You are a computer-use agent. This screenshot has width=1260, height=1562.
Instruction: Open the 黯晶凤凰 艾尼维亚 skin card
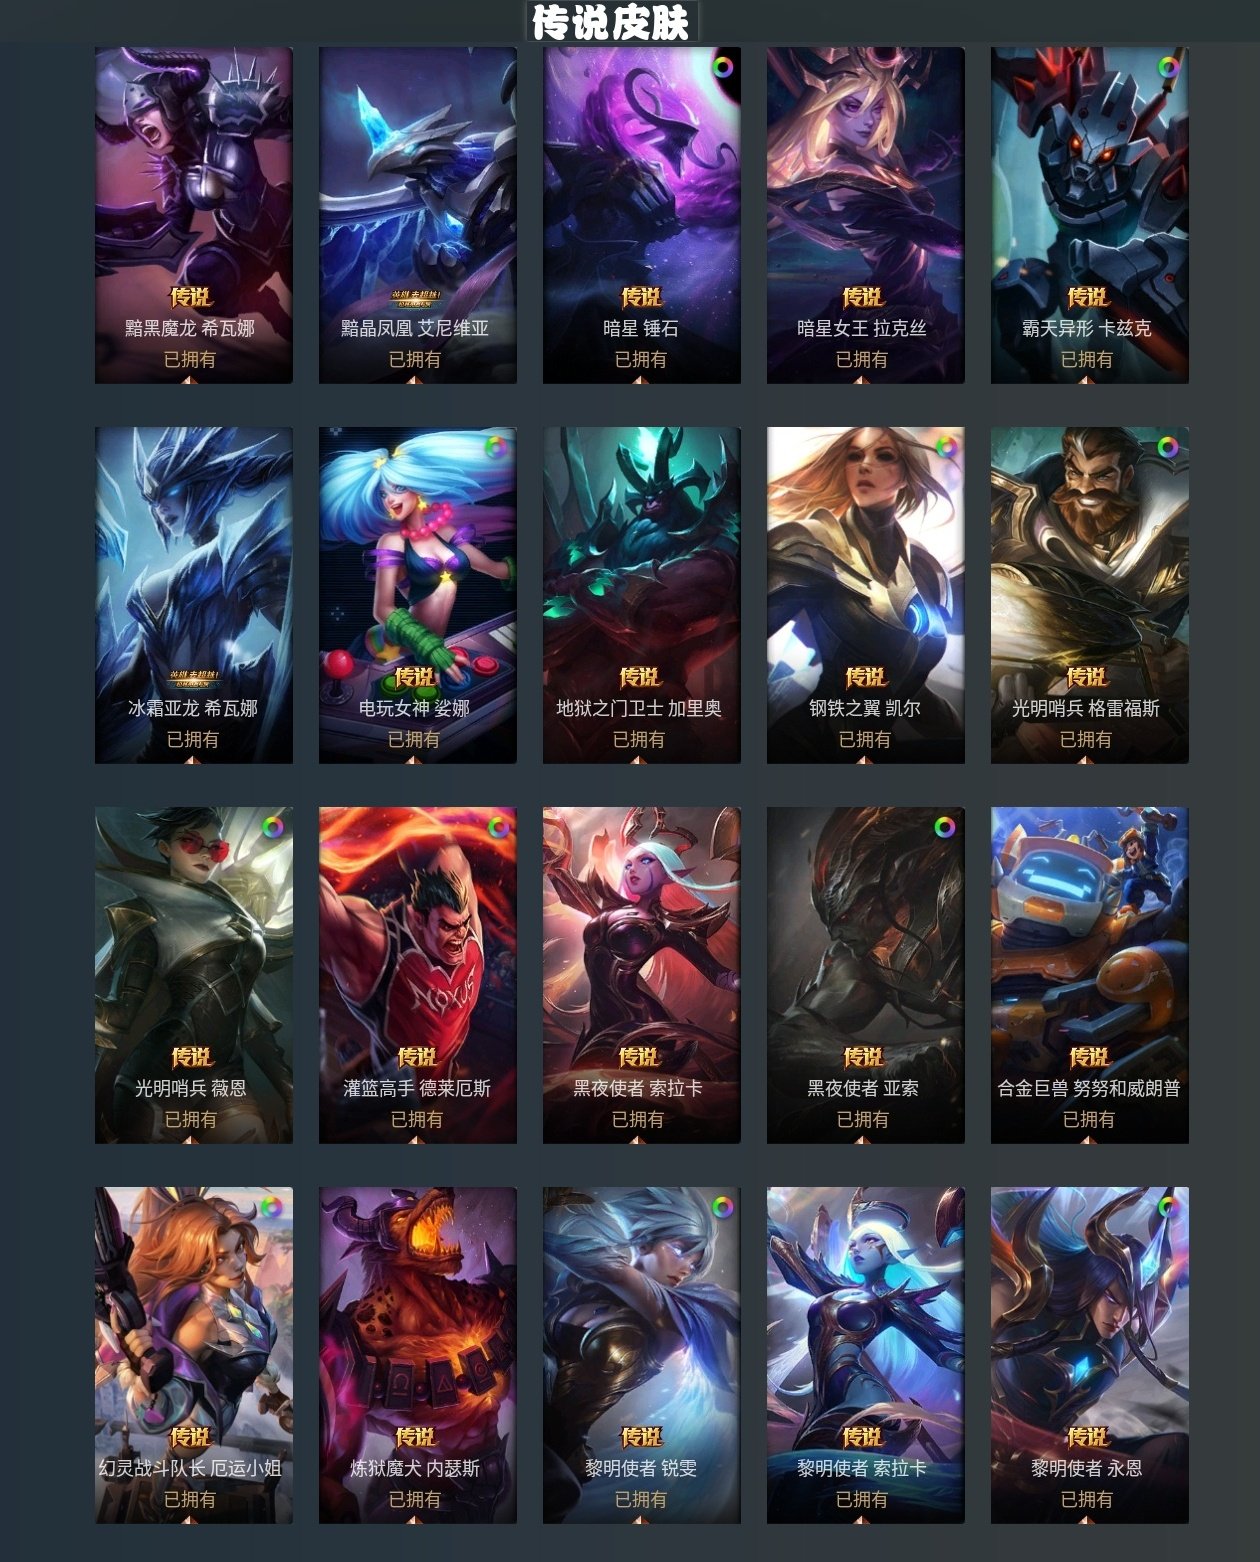418,215
